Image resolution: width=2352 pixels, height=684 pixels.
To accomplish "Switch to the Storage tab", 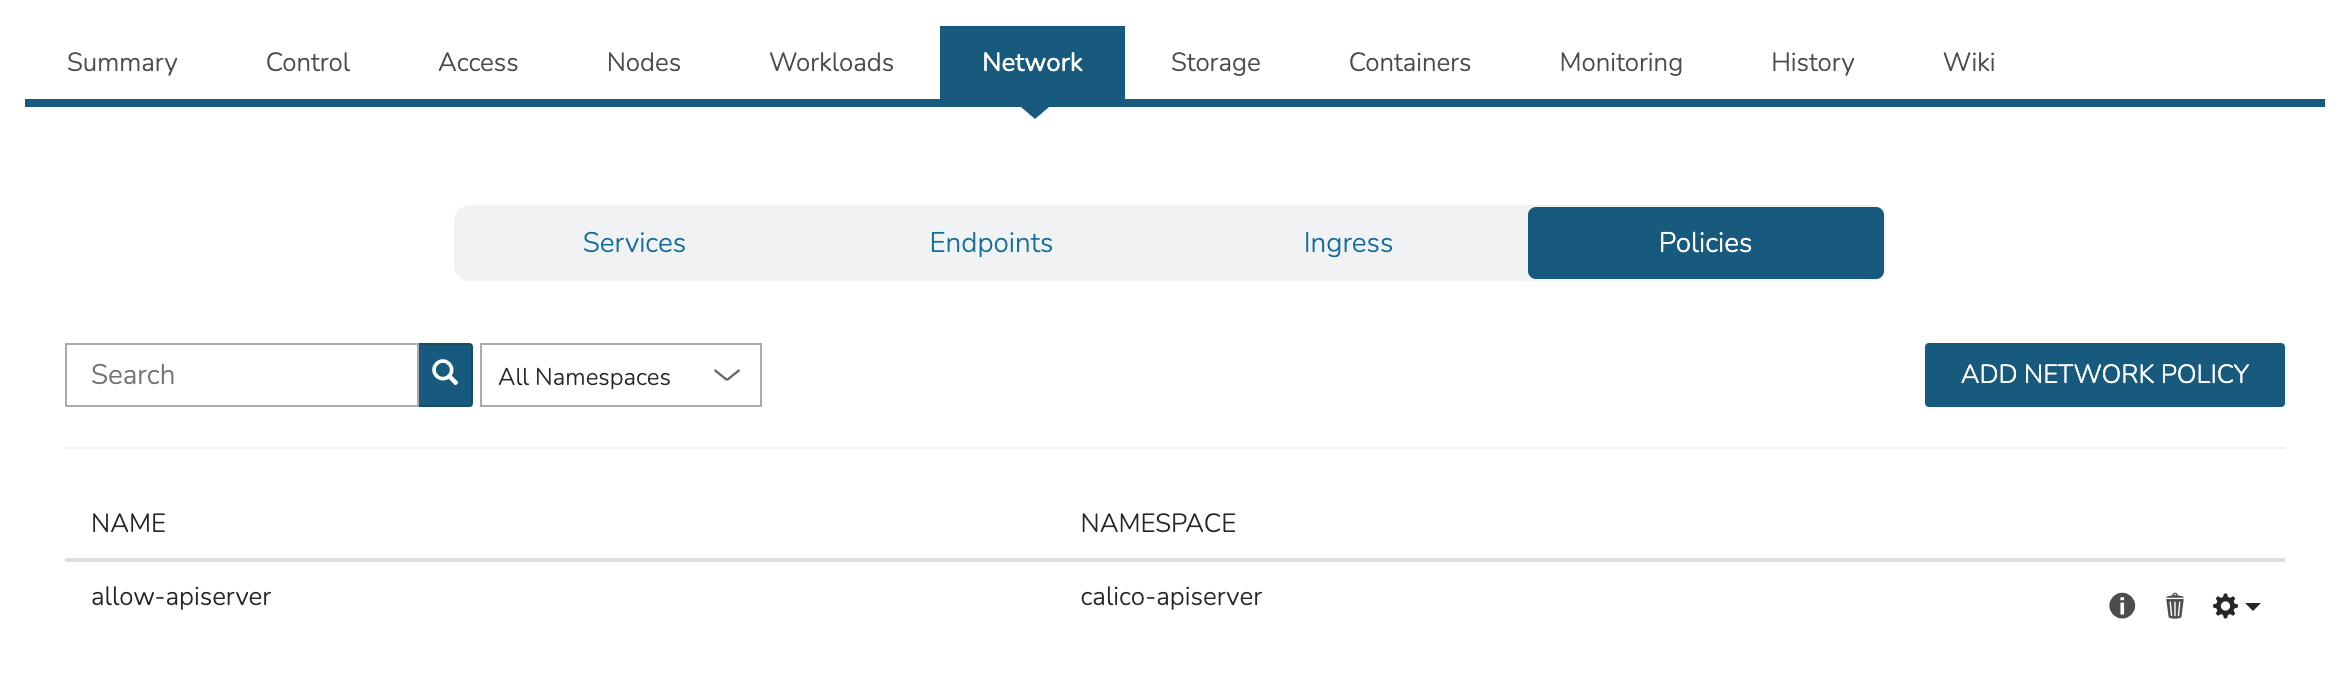I will coord(1215,62).
